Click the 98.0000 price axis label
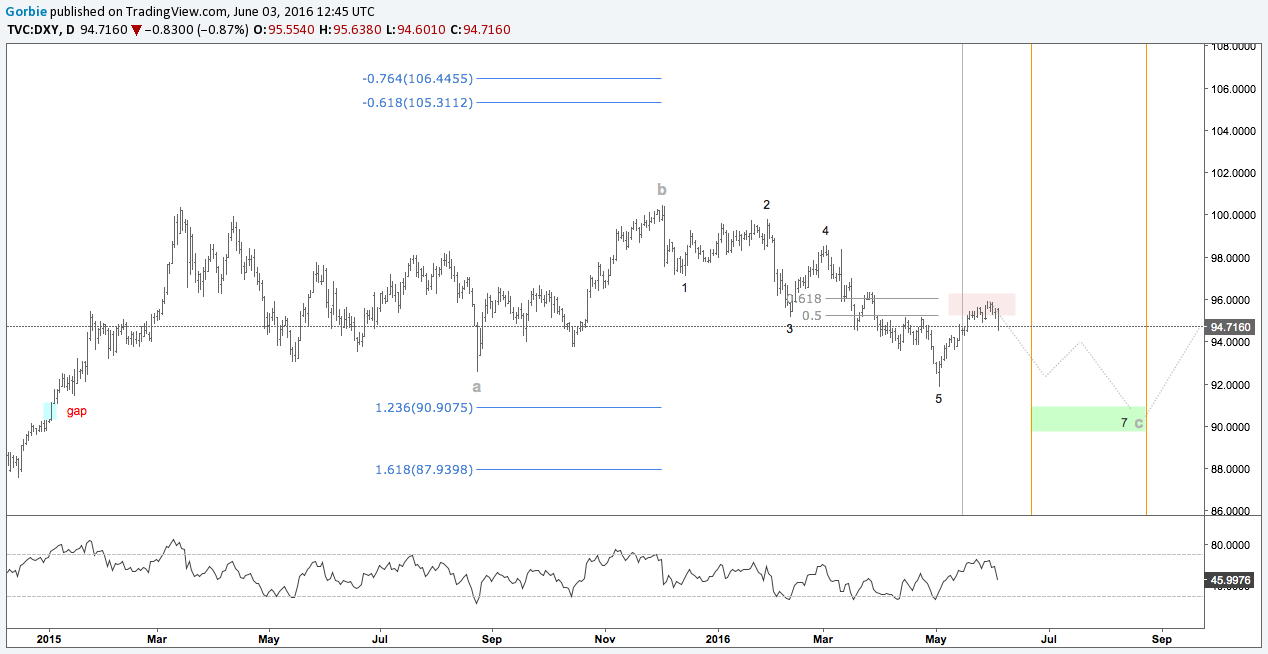 point(1232,258)
